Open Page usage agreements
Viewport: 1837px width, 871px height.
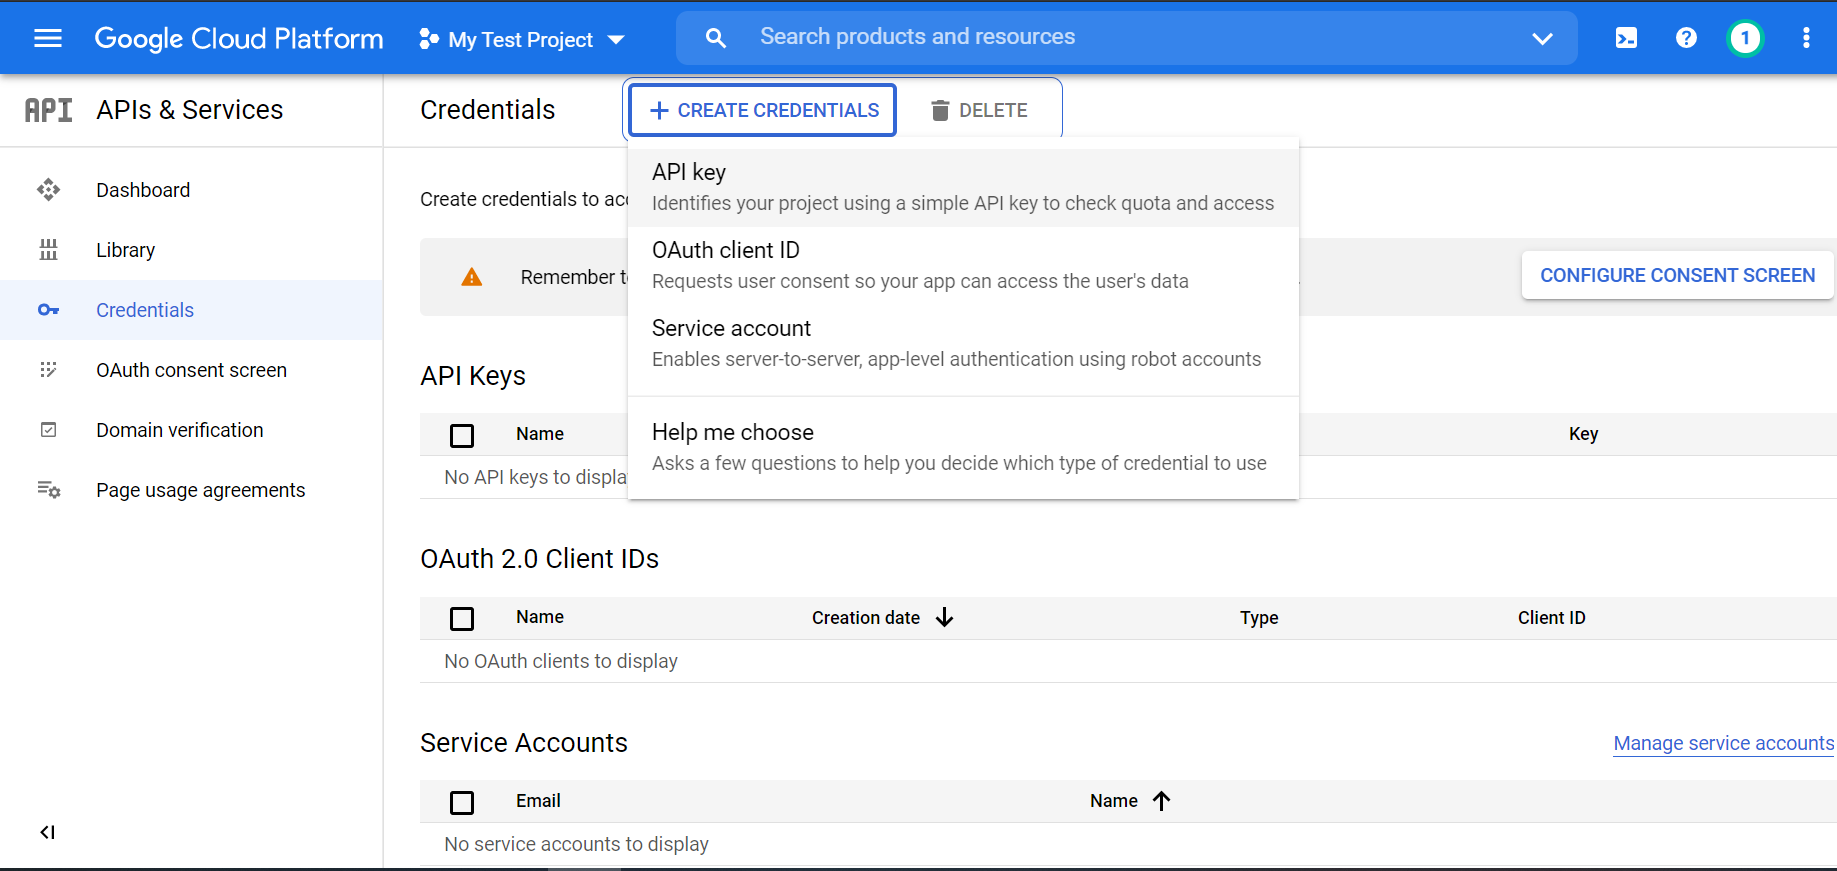[x=191, y=490]
